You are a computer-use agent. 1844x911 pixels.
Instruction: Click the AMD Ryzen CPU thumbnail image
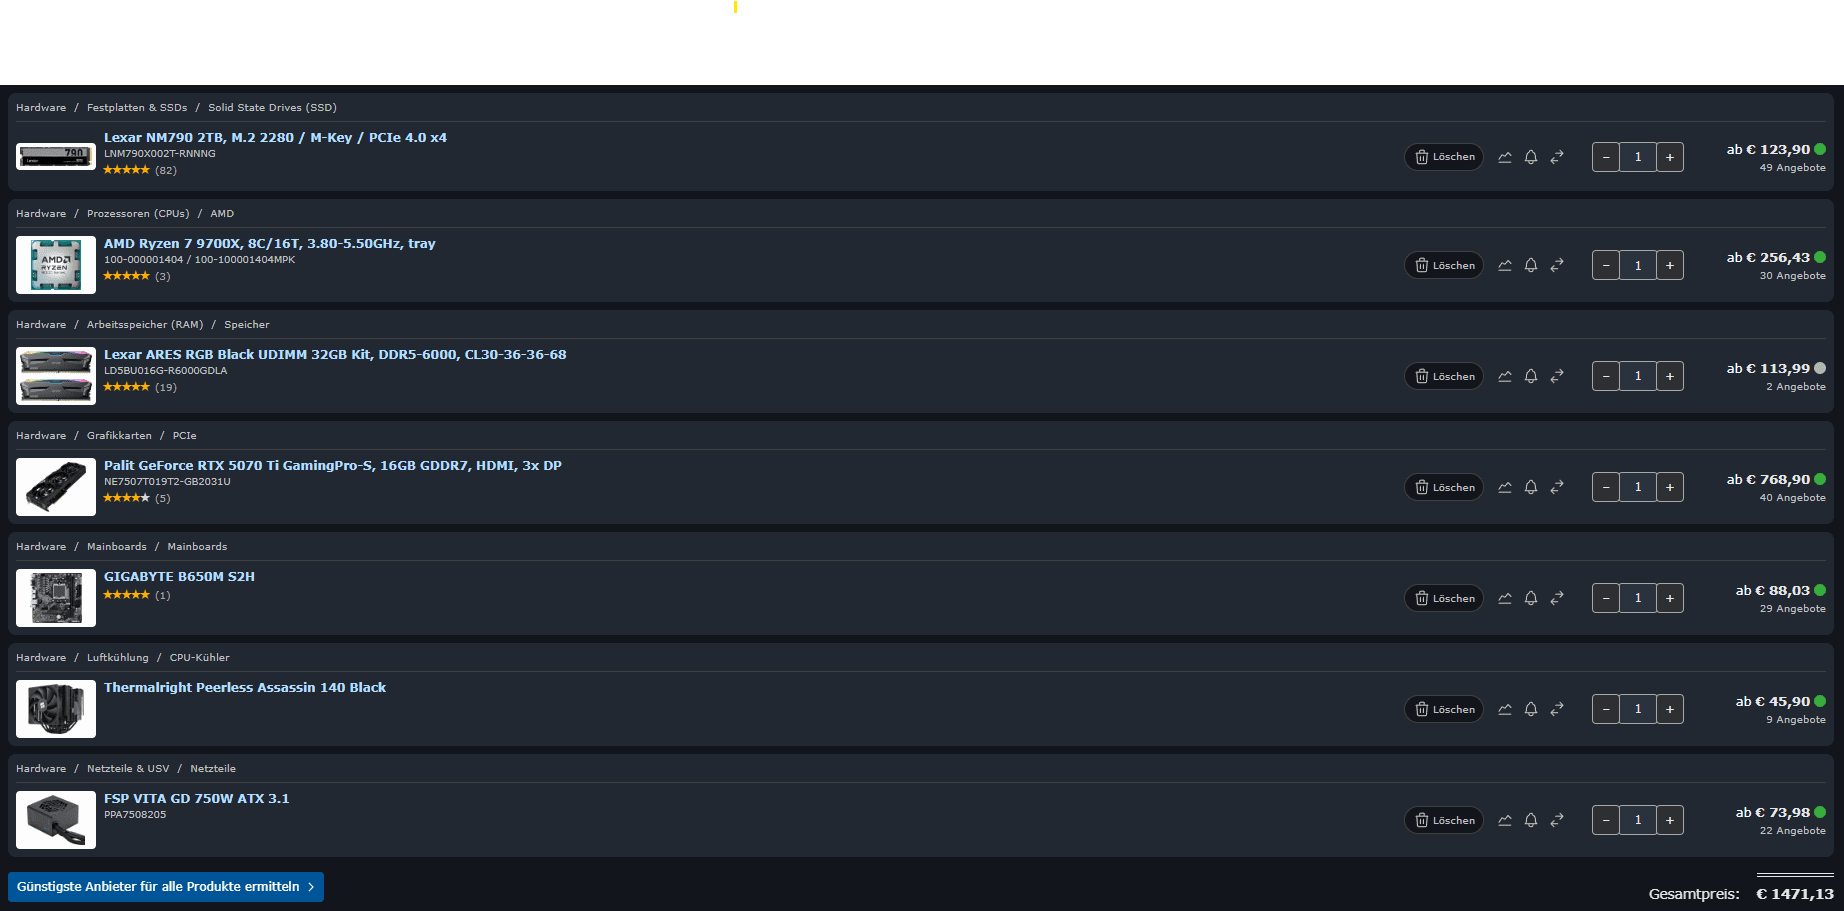(56, 265)
